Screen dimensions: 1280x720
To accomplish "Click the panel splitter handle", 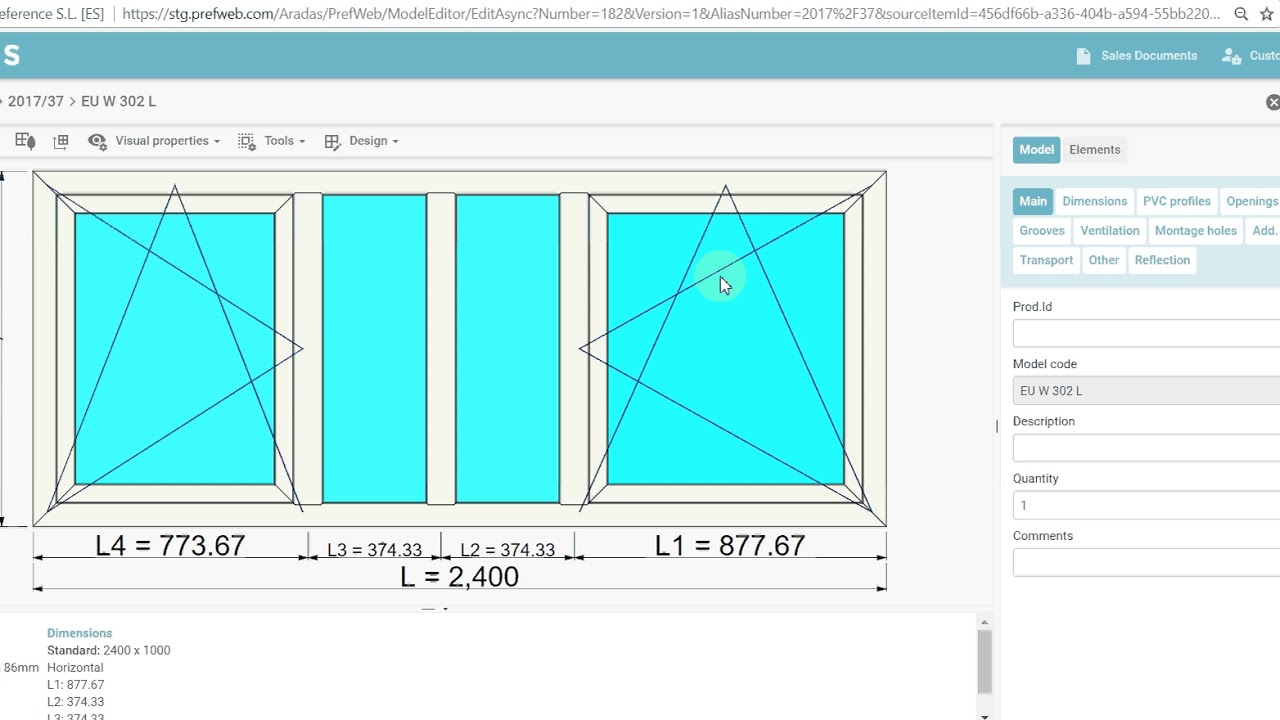I will click(997, 426).
